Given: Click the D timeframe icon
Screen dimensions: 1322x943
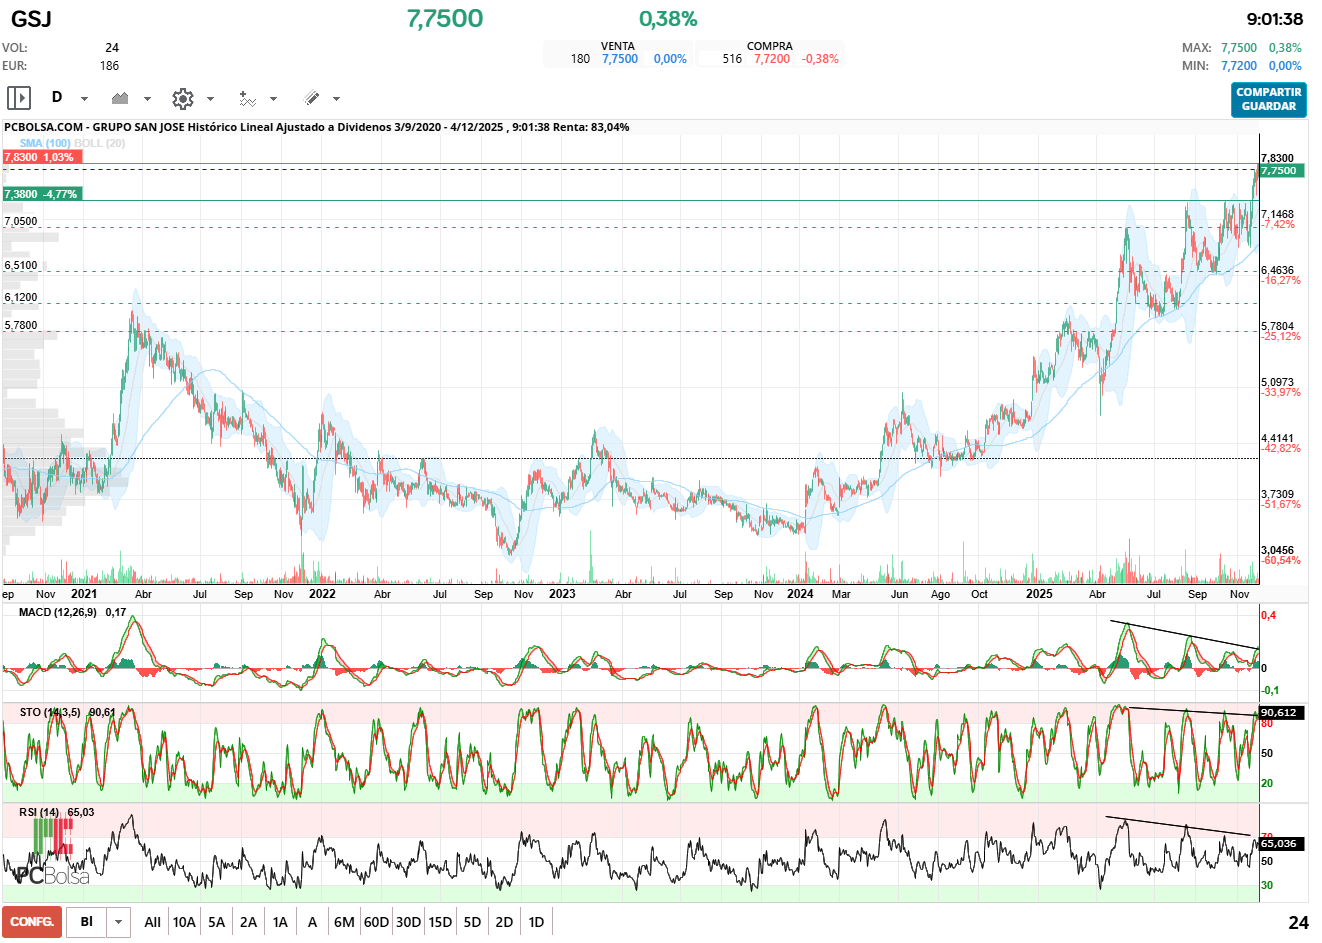Looking at the screenshot, I should tap(57, 97).
